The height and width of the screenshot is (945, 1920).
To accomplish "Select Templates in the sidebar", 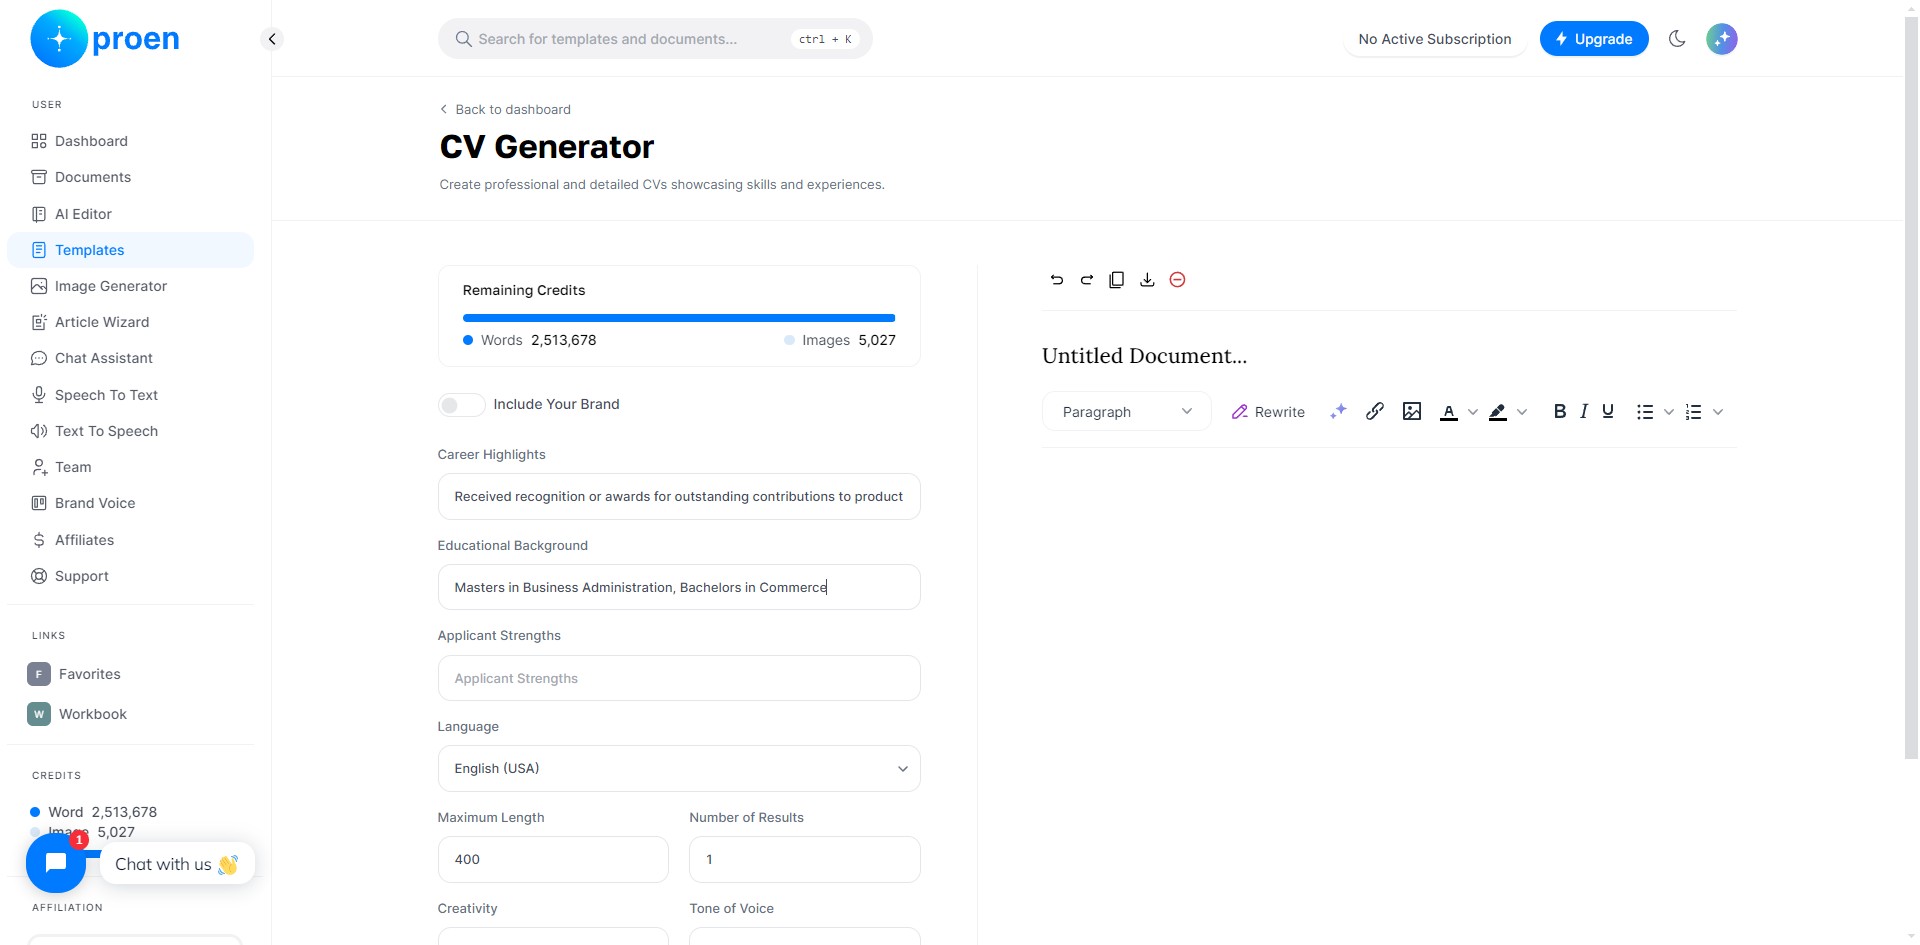I will [131, 250].
